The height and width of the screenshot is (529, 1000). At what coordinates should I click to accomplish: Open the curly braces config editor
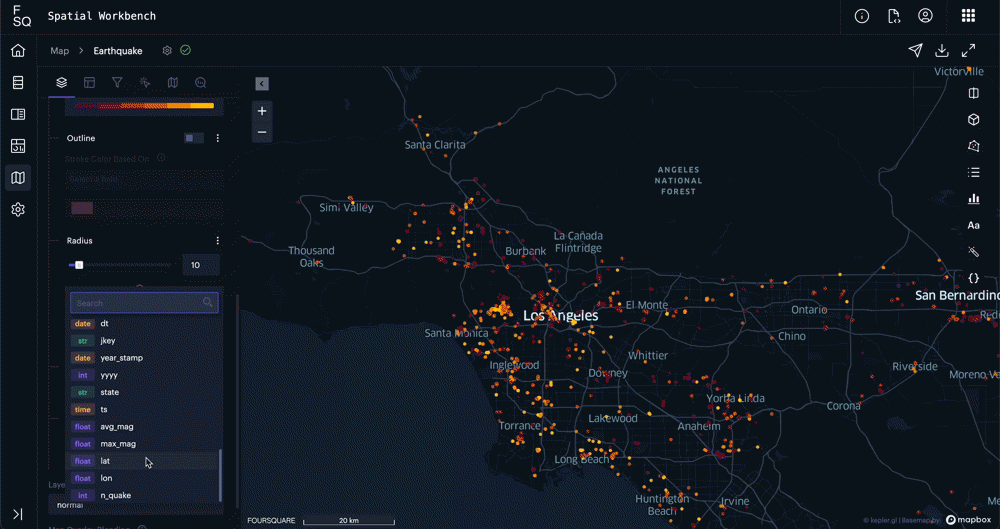[973, 278]
